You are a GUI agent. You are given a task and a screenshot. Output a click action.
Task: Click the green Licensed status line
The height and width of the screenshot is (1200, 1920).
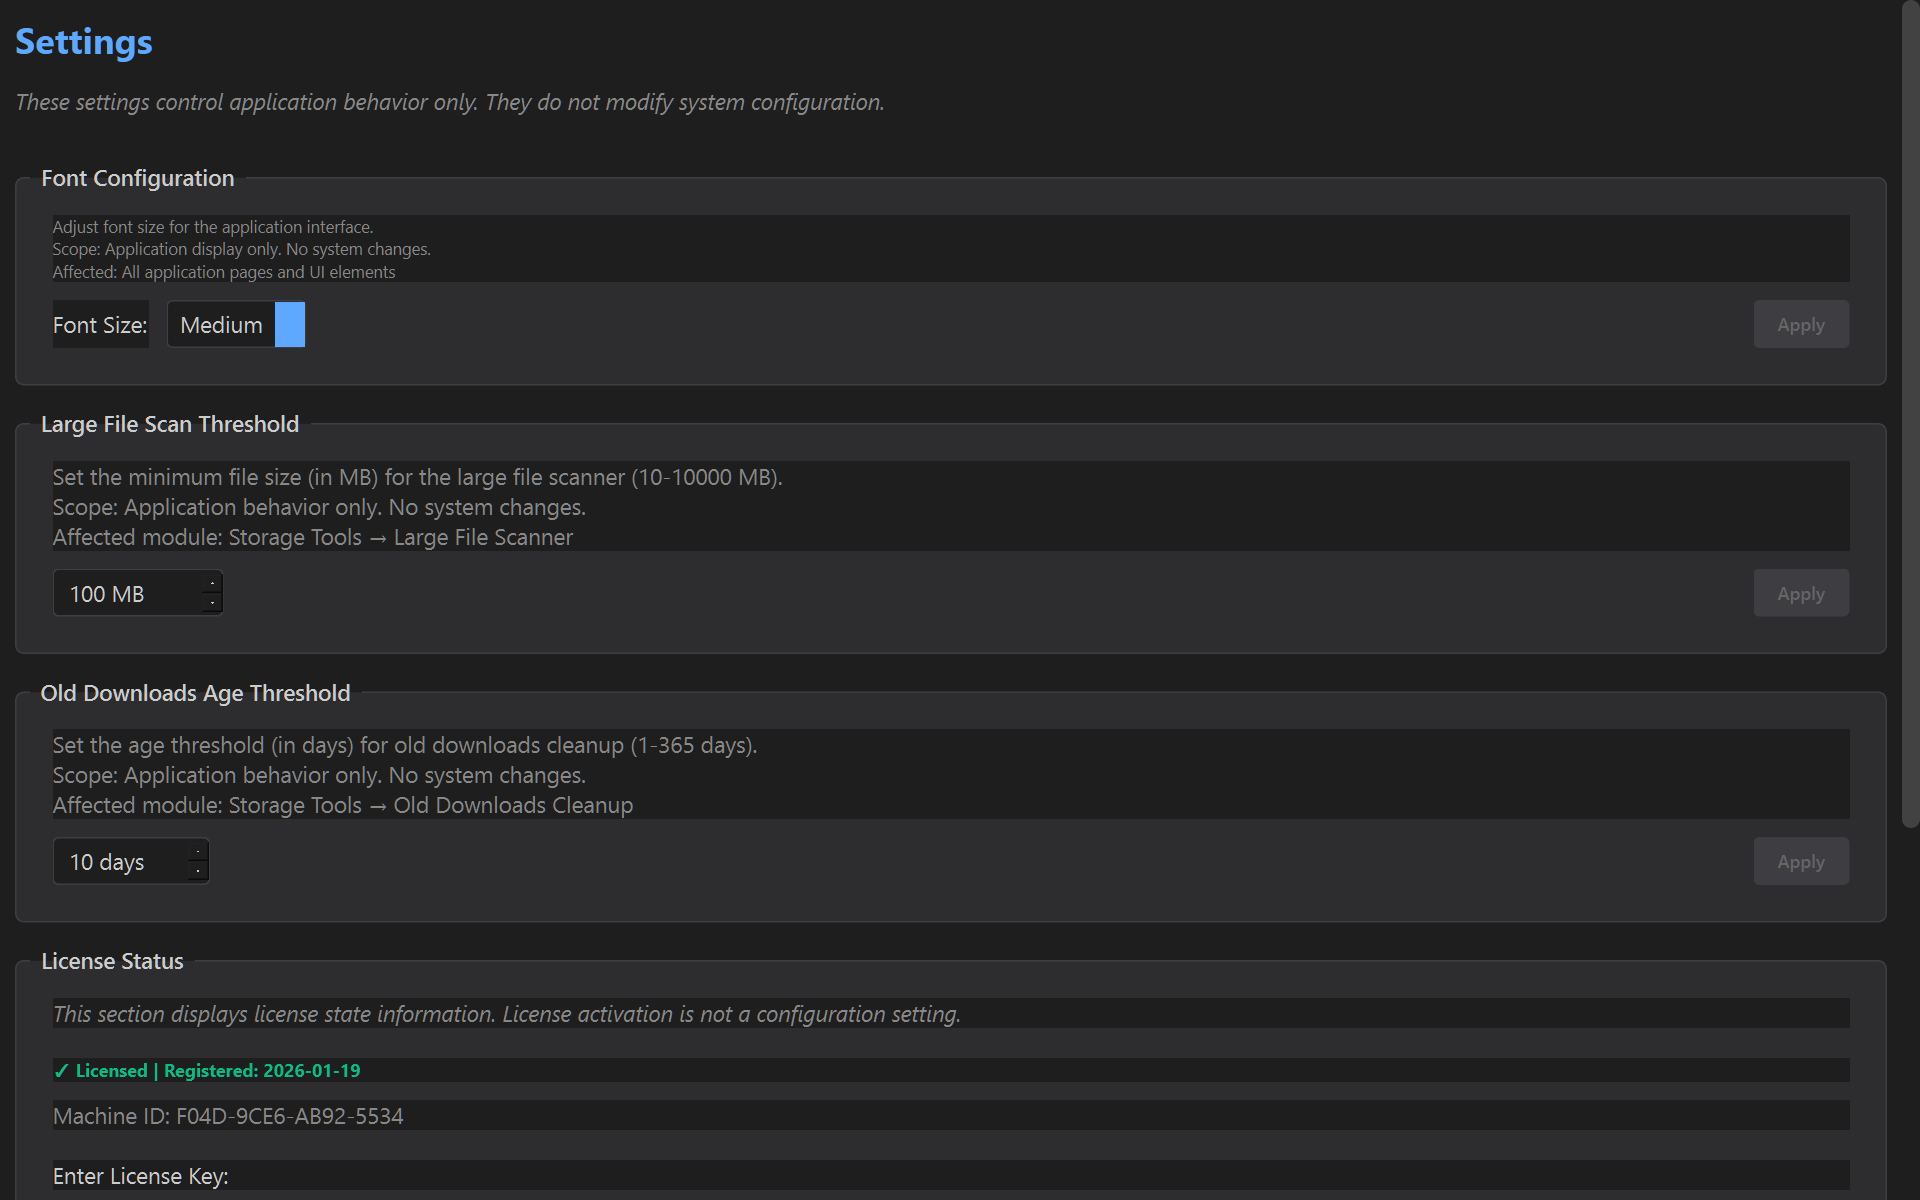207,1071
